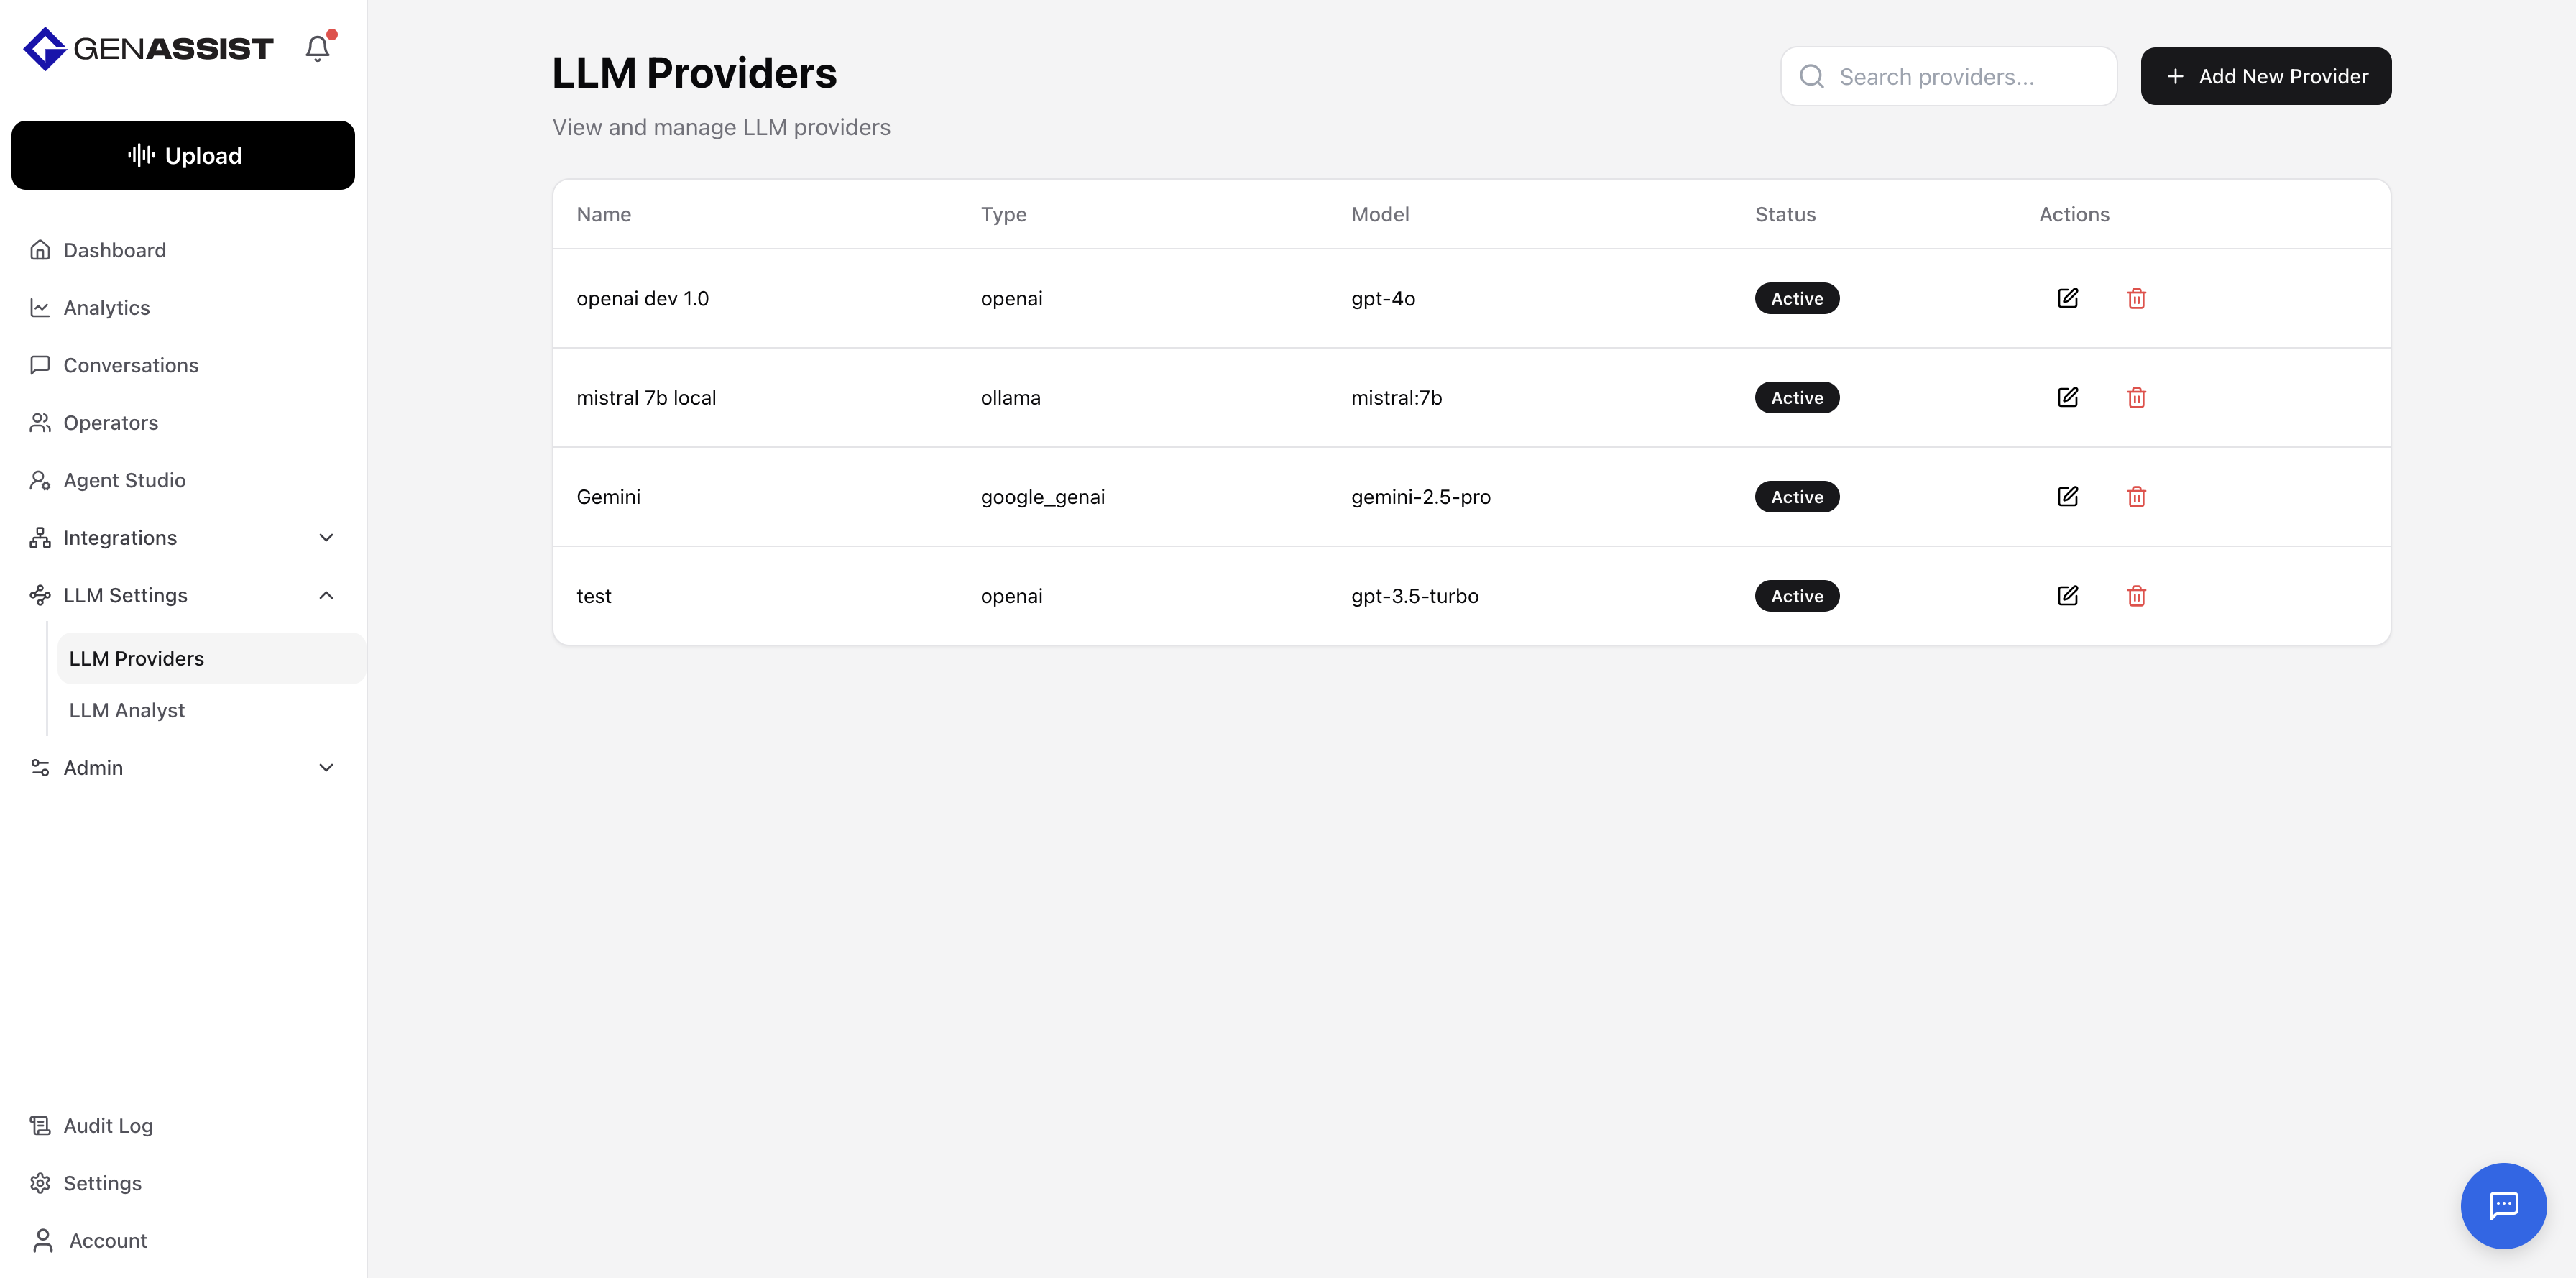
Task: Delete the test provider row
Action: pos(2136,596)
